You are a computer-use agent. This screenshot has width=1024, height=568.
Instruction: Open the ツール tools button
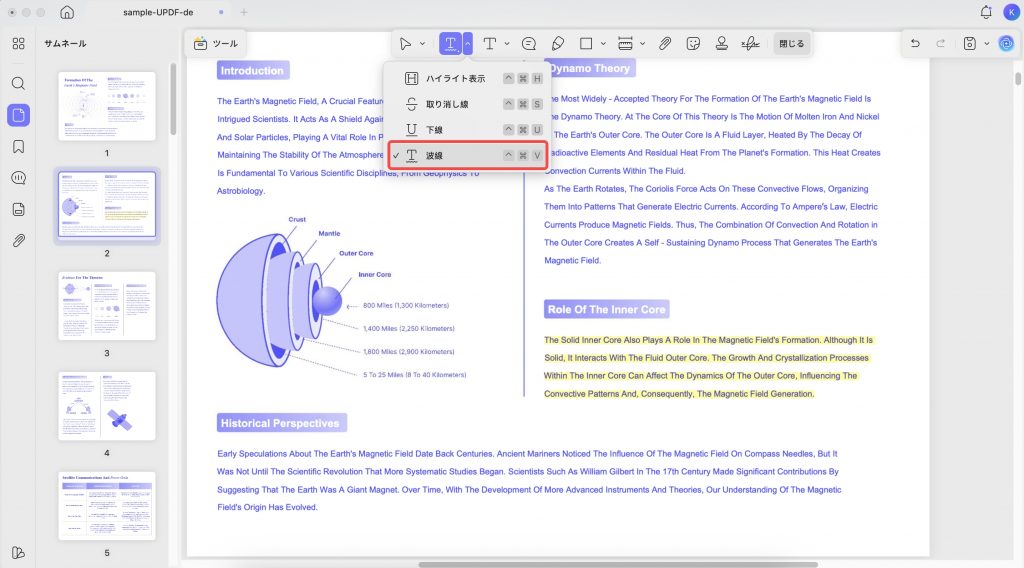tap(216, 44)
